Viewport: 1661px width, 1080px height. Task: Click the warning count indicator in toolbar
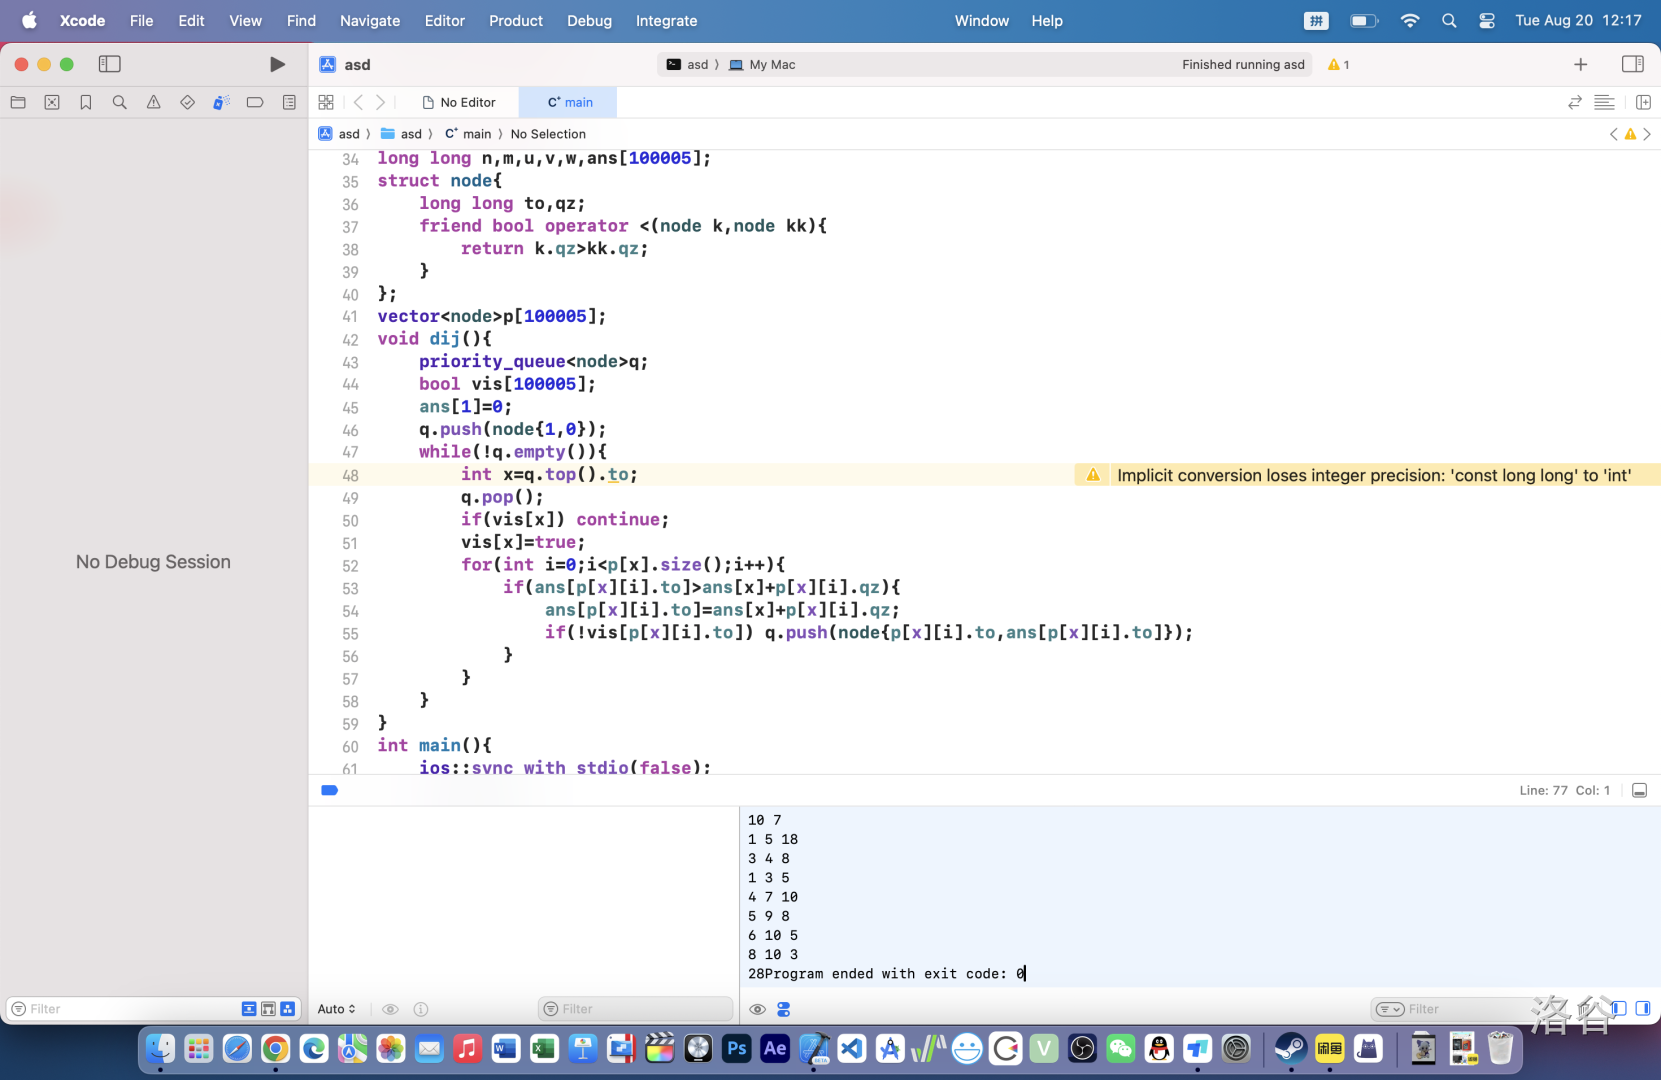tap(1338, 64)
